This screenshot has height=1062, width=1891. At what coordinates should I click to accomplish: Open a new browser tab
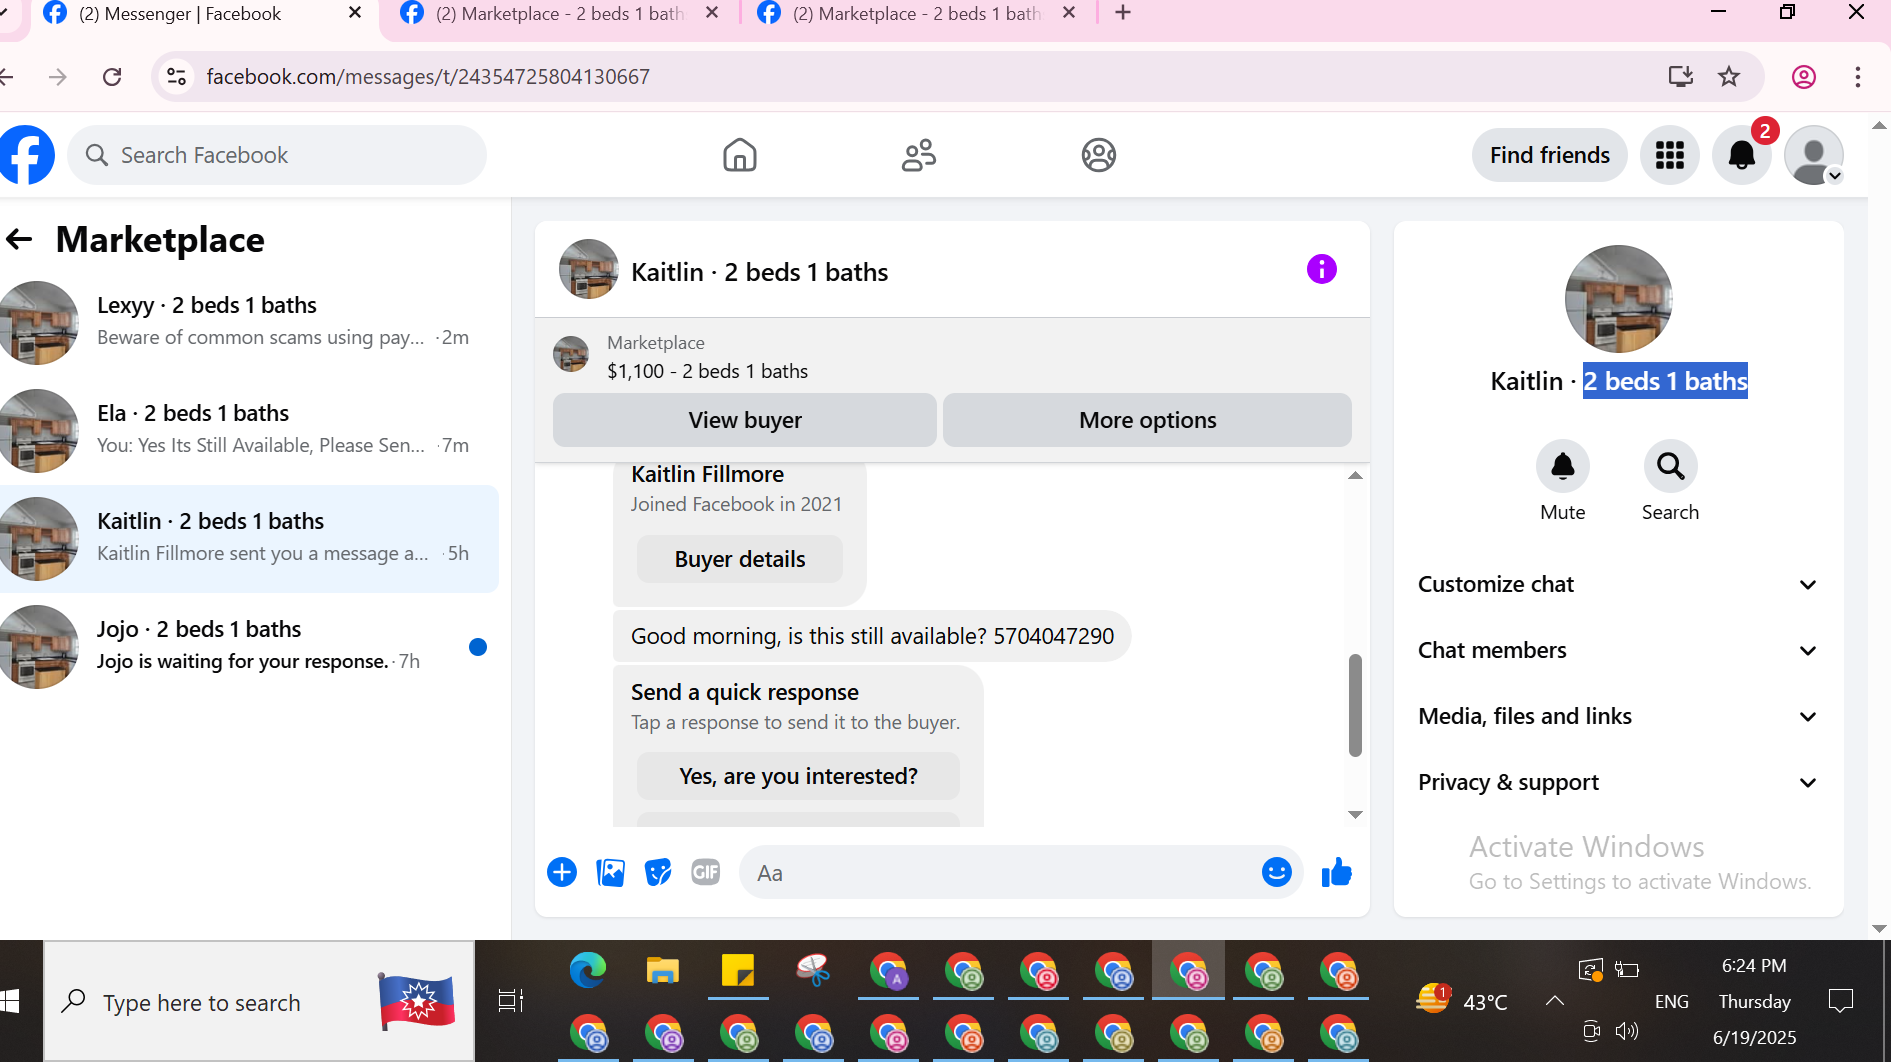tap(1123, 13)
